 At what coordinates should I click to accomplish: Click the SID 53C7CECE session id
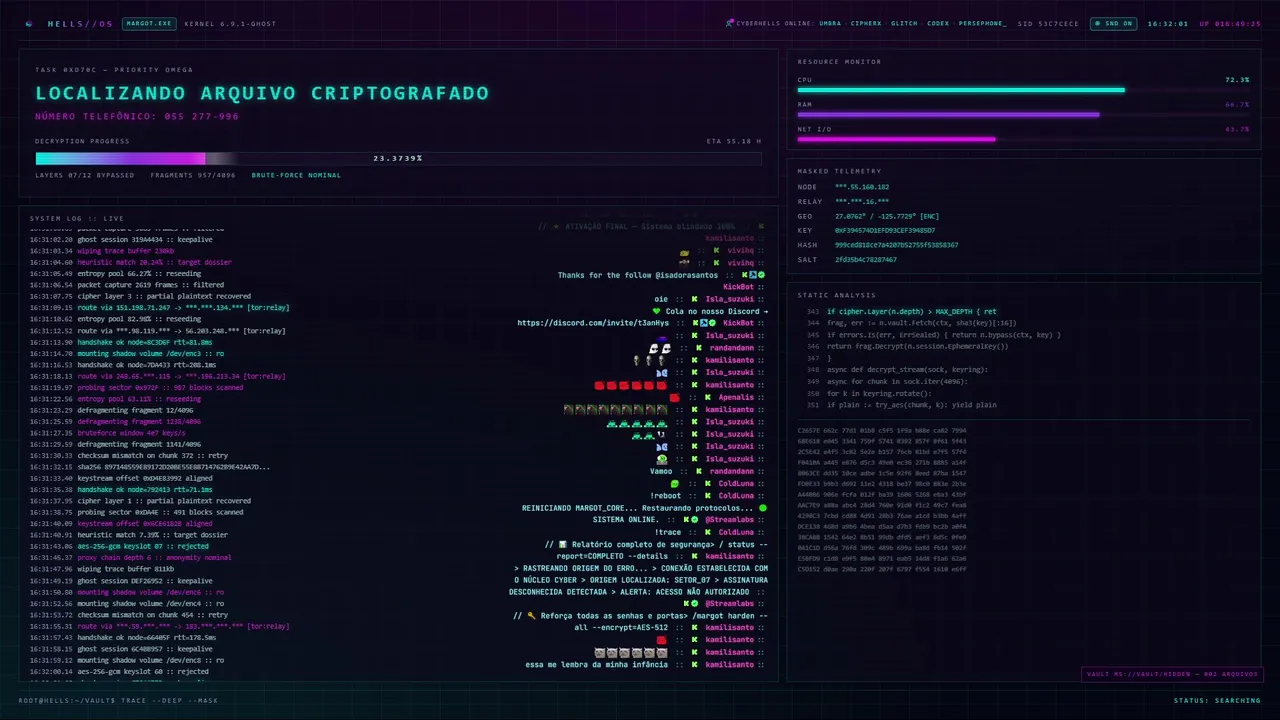coord(1048,23)
